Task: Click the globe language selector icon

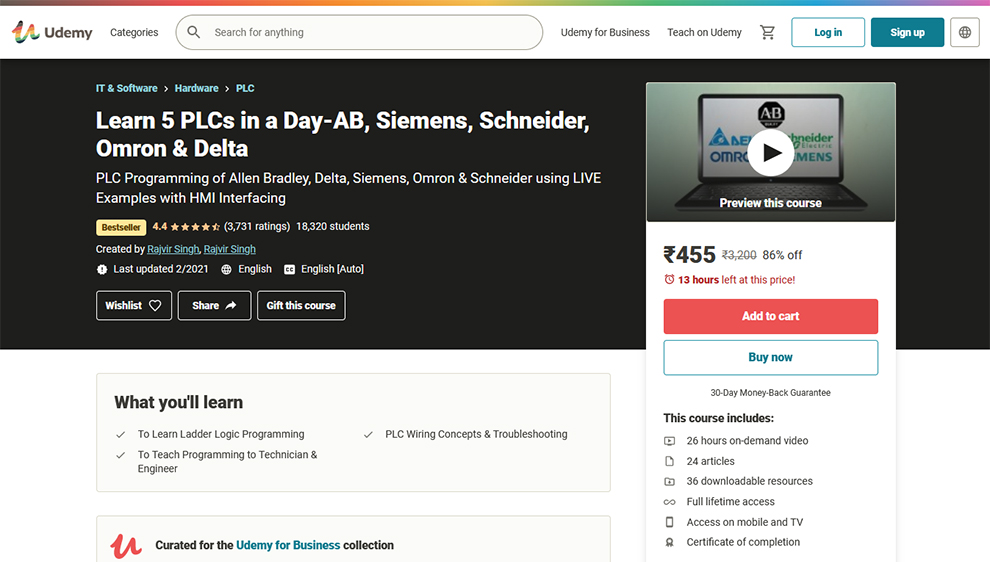Action: point(965,32)
